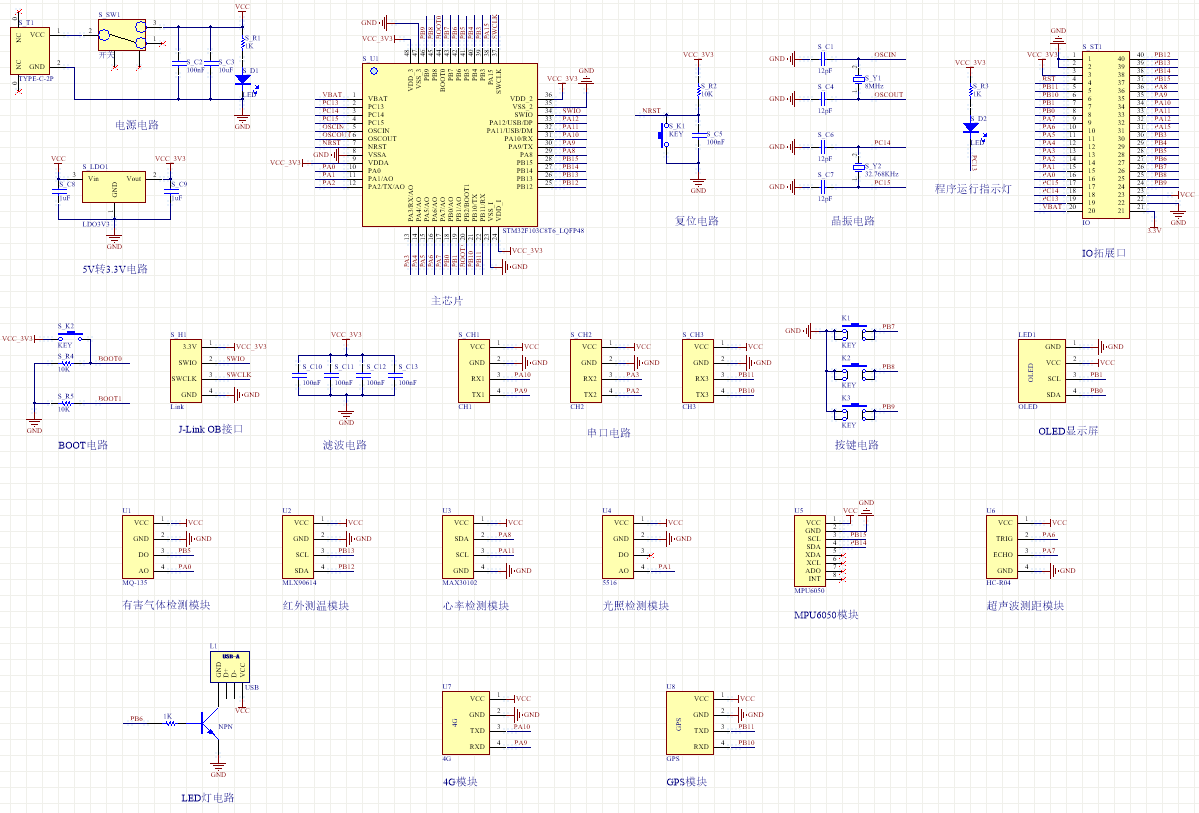Select the S_CH2 serial connector block
The height and width of the screenshot is (813, 1199).
(x=585, y=371)
